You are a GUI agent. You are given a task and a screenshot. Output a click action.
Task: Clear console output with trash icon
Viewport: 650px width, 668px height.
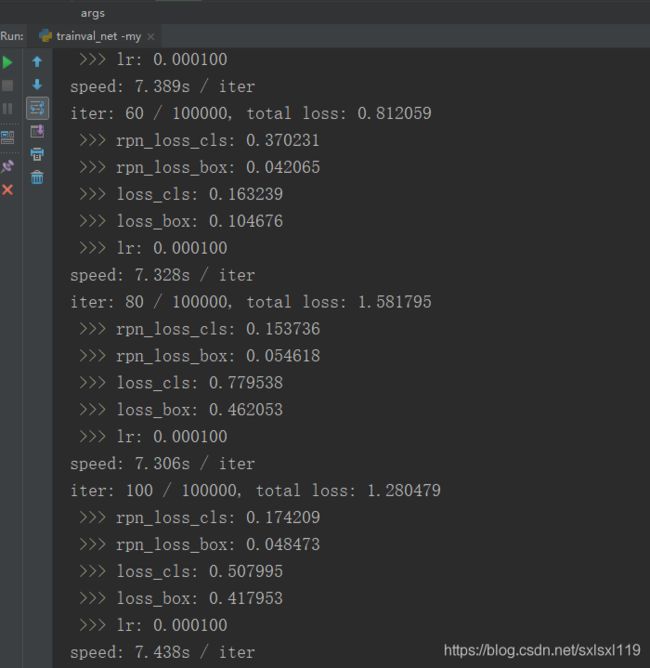pos(37,177)
